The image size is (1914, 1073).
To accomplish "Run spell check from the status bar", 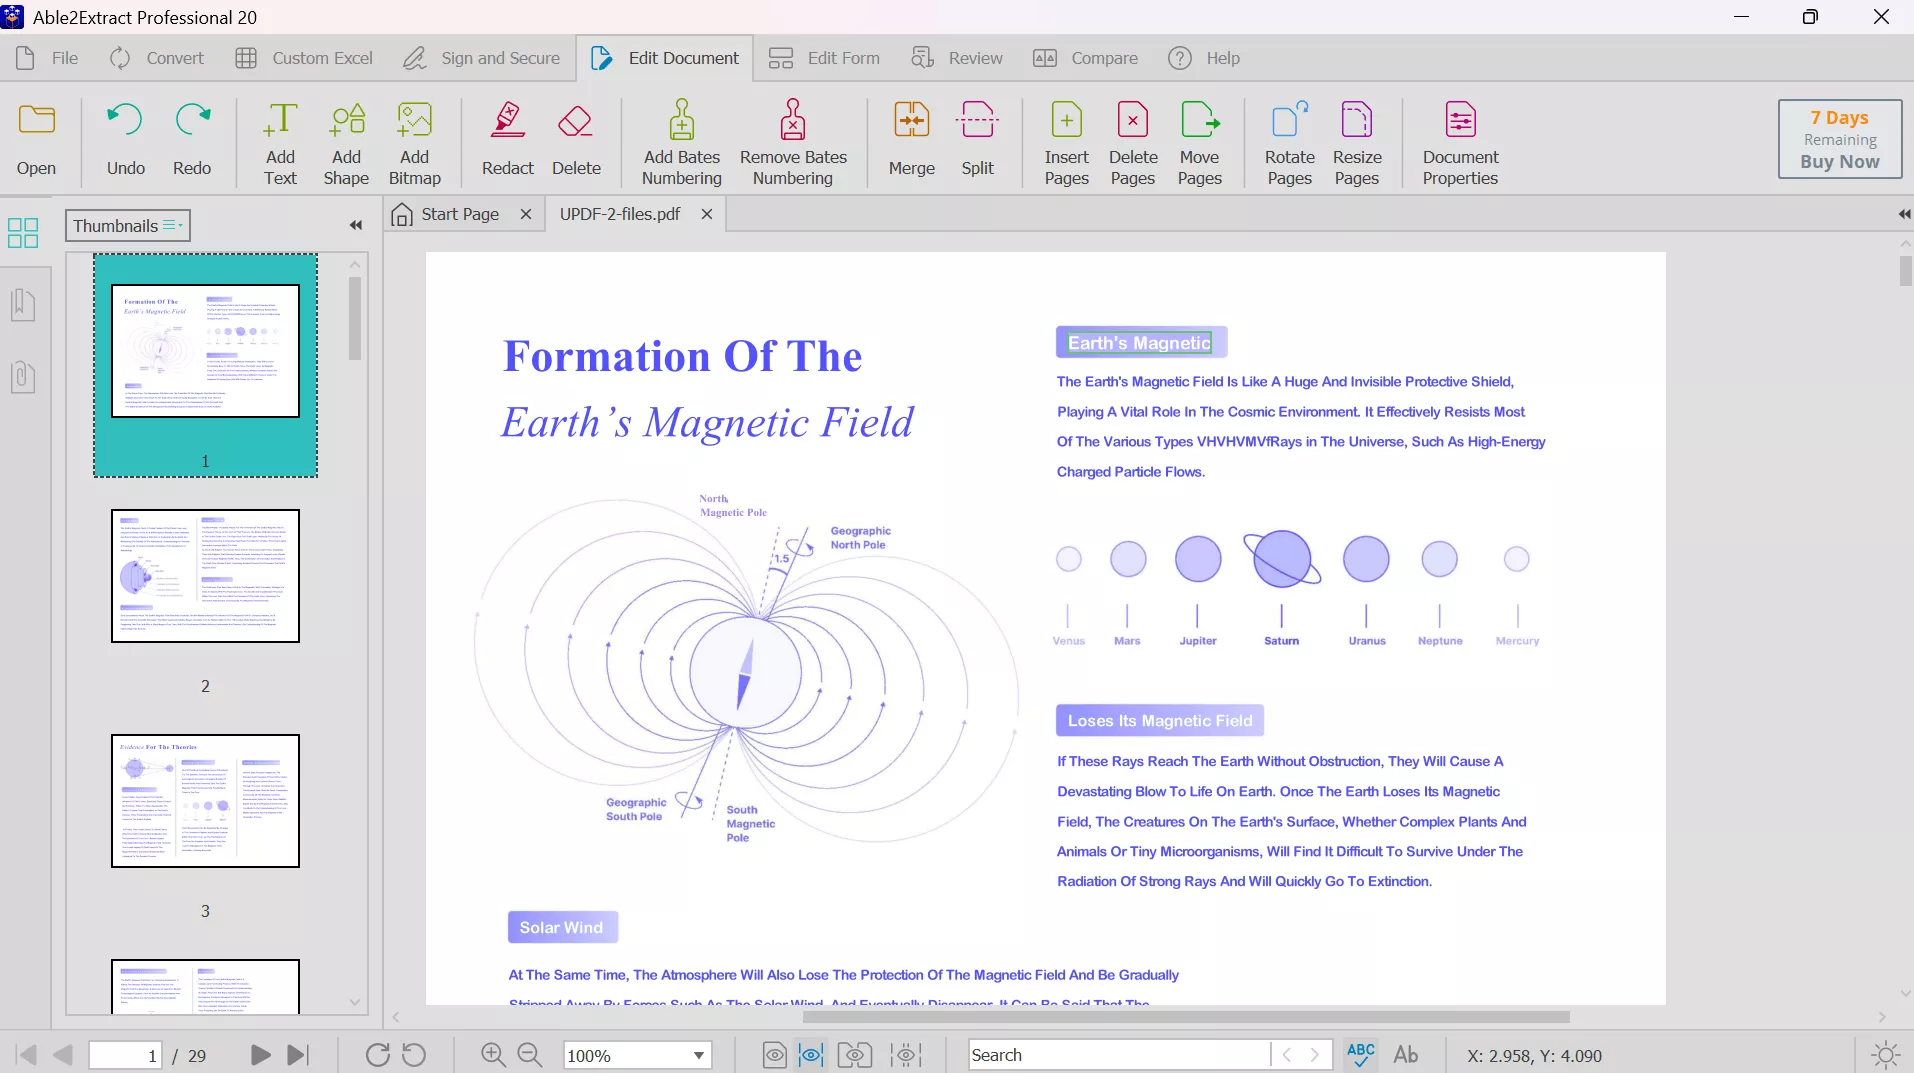I will point(1360,1054).
